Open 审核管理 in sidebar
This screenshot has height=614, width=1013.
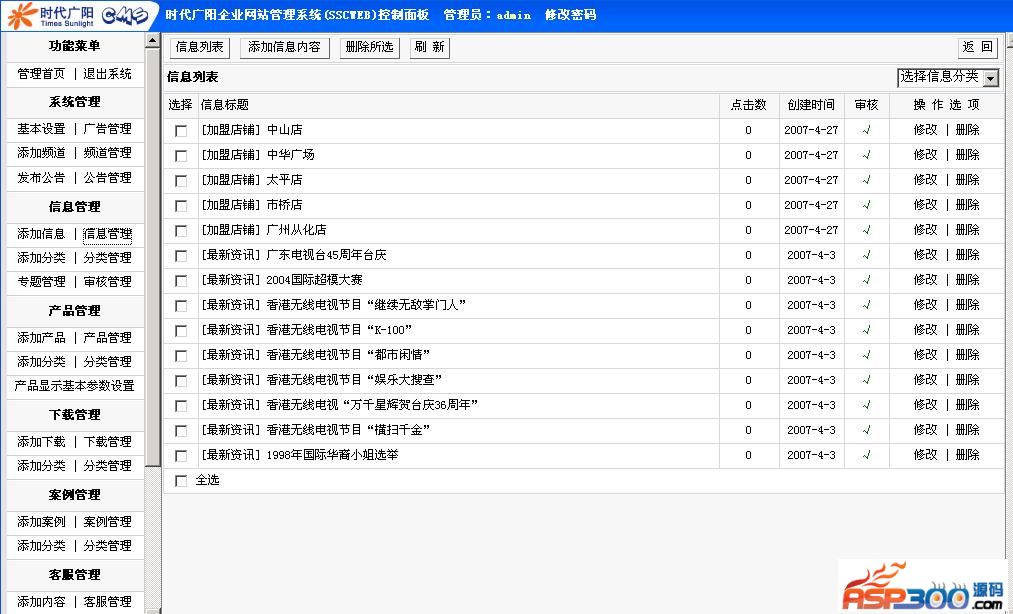pos(107,281)
